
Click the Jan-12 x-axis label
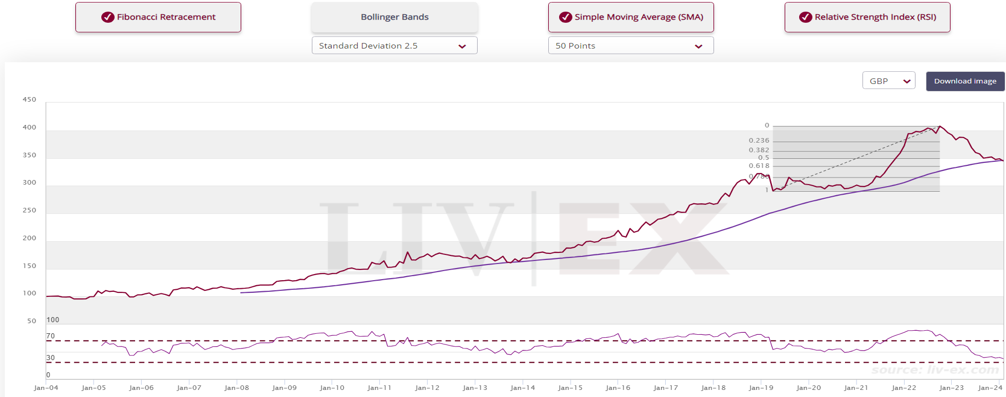427,388
